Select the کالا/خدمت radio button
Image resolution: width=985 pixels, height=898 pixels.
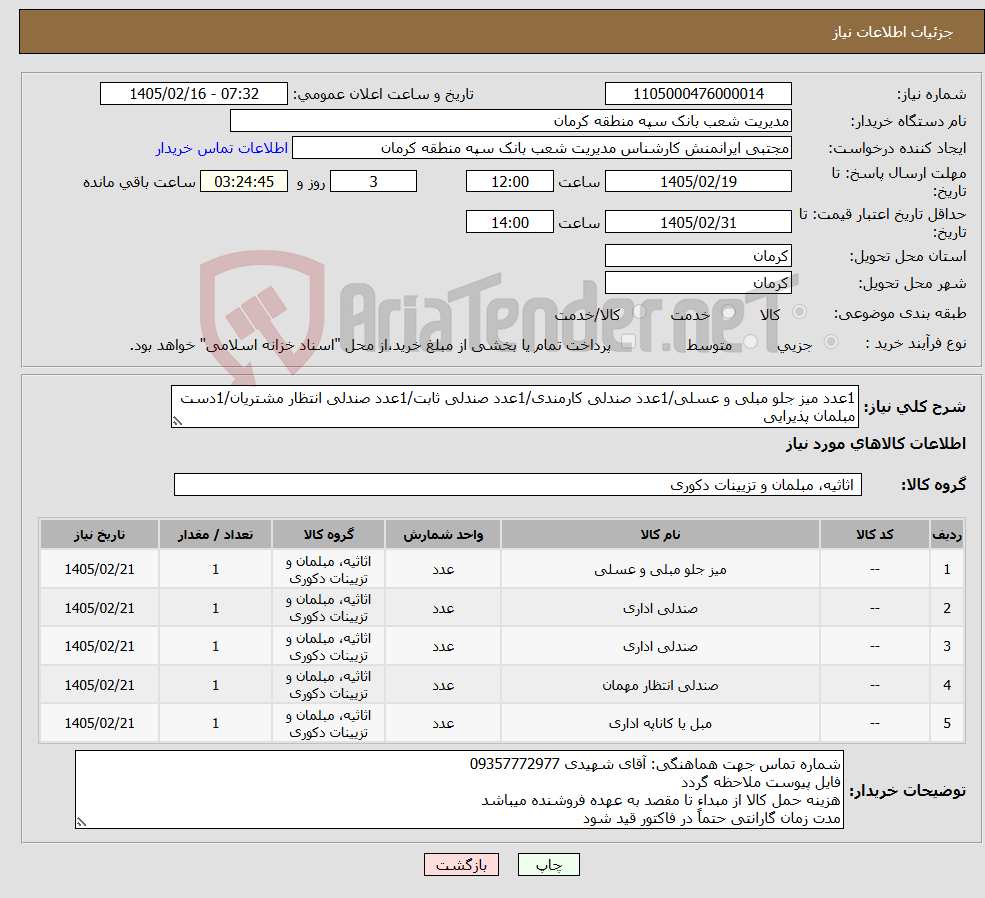tap(640, 311)
